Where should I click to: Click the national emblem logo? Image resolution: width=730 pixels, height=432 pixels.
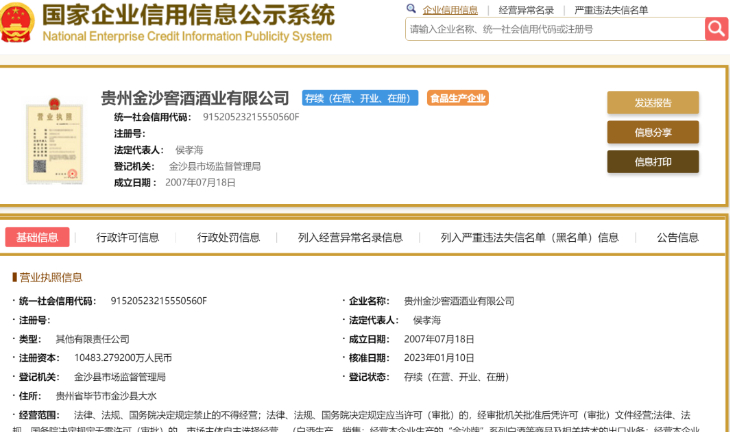pyautogui.click(x=17, y=22)
